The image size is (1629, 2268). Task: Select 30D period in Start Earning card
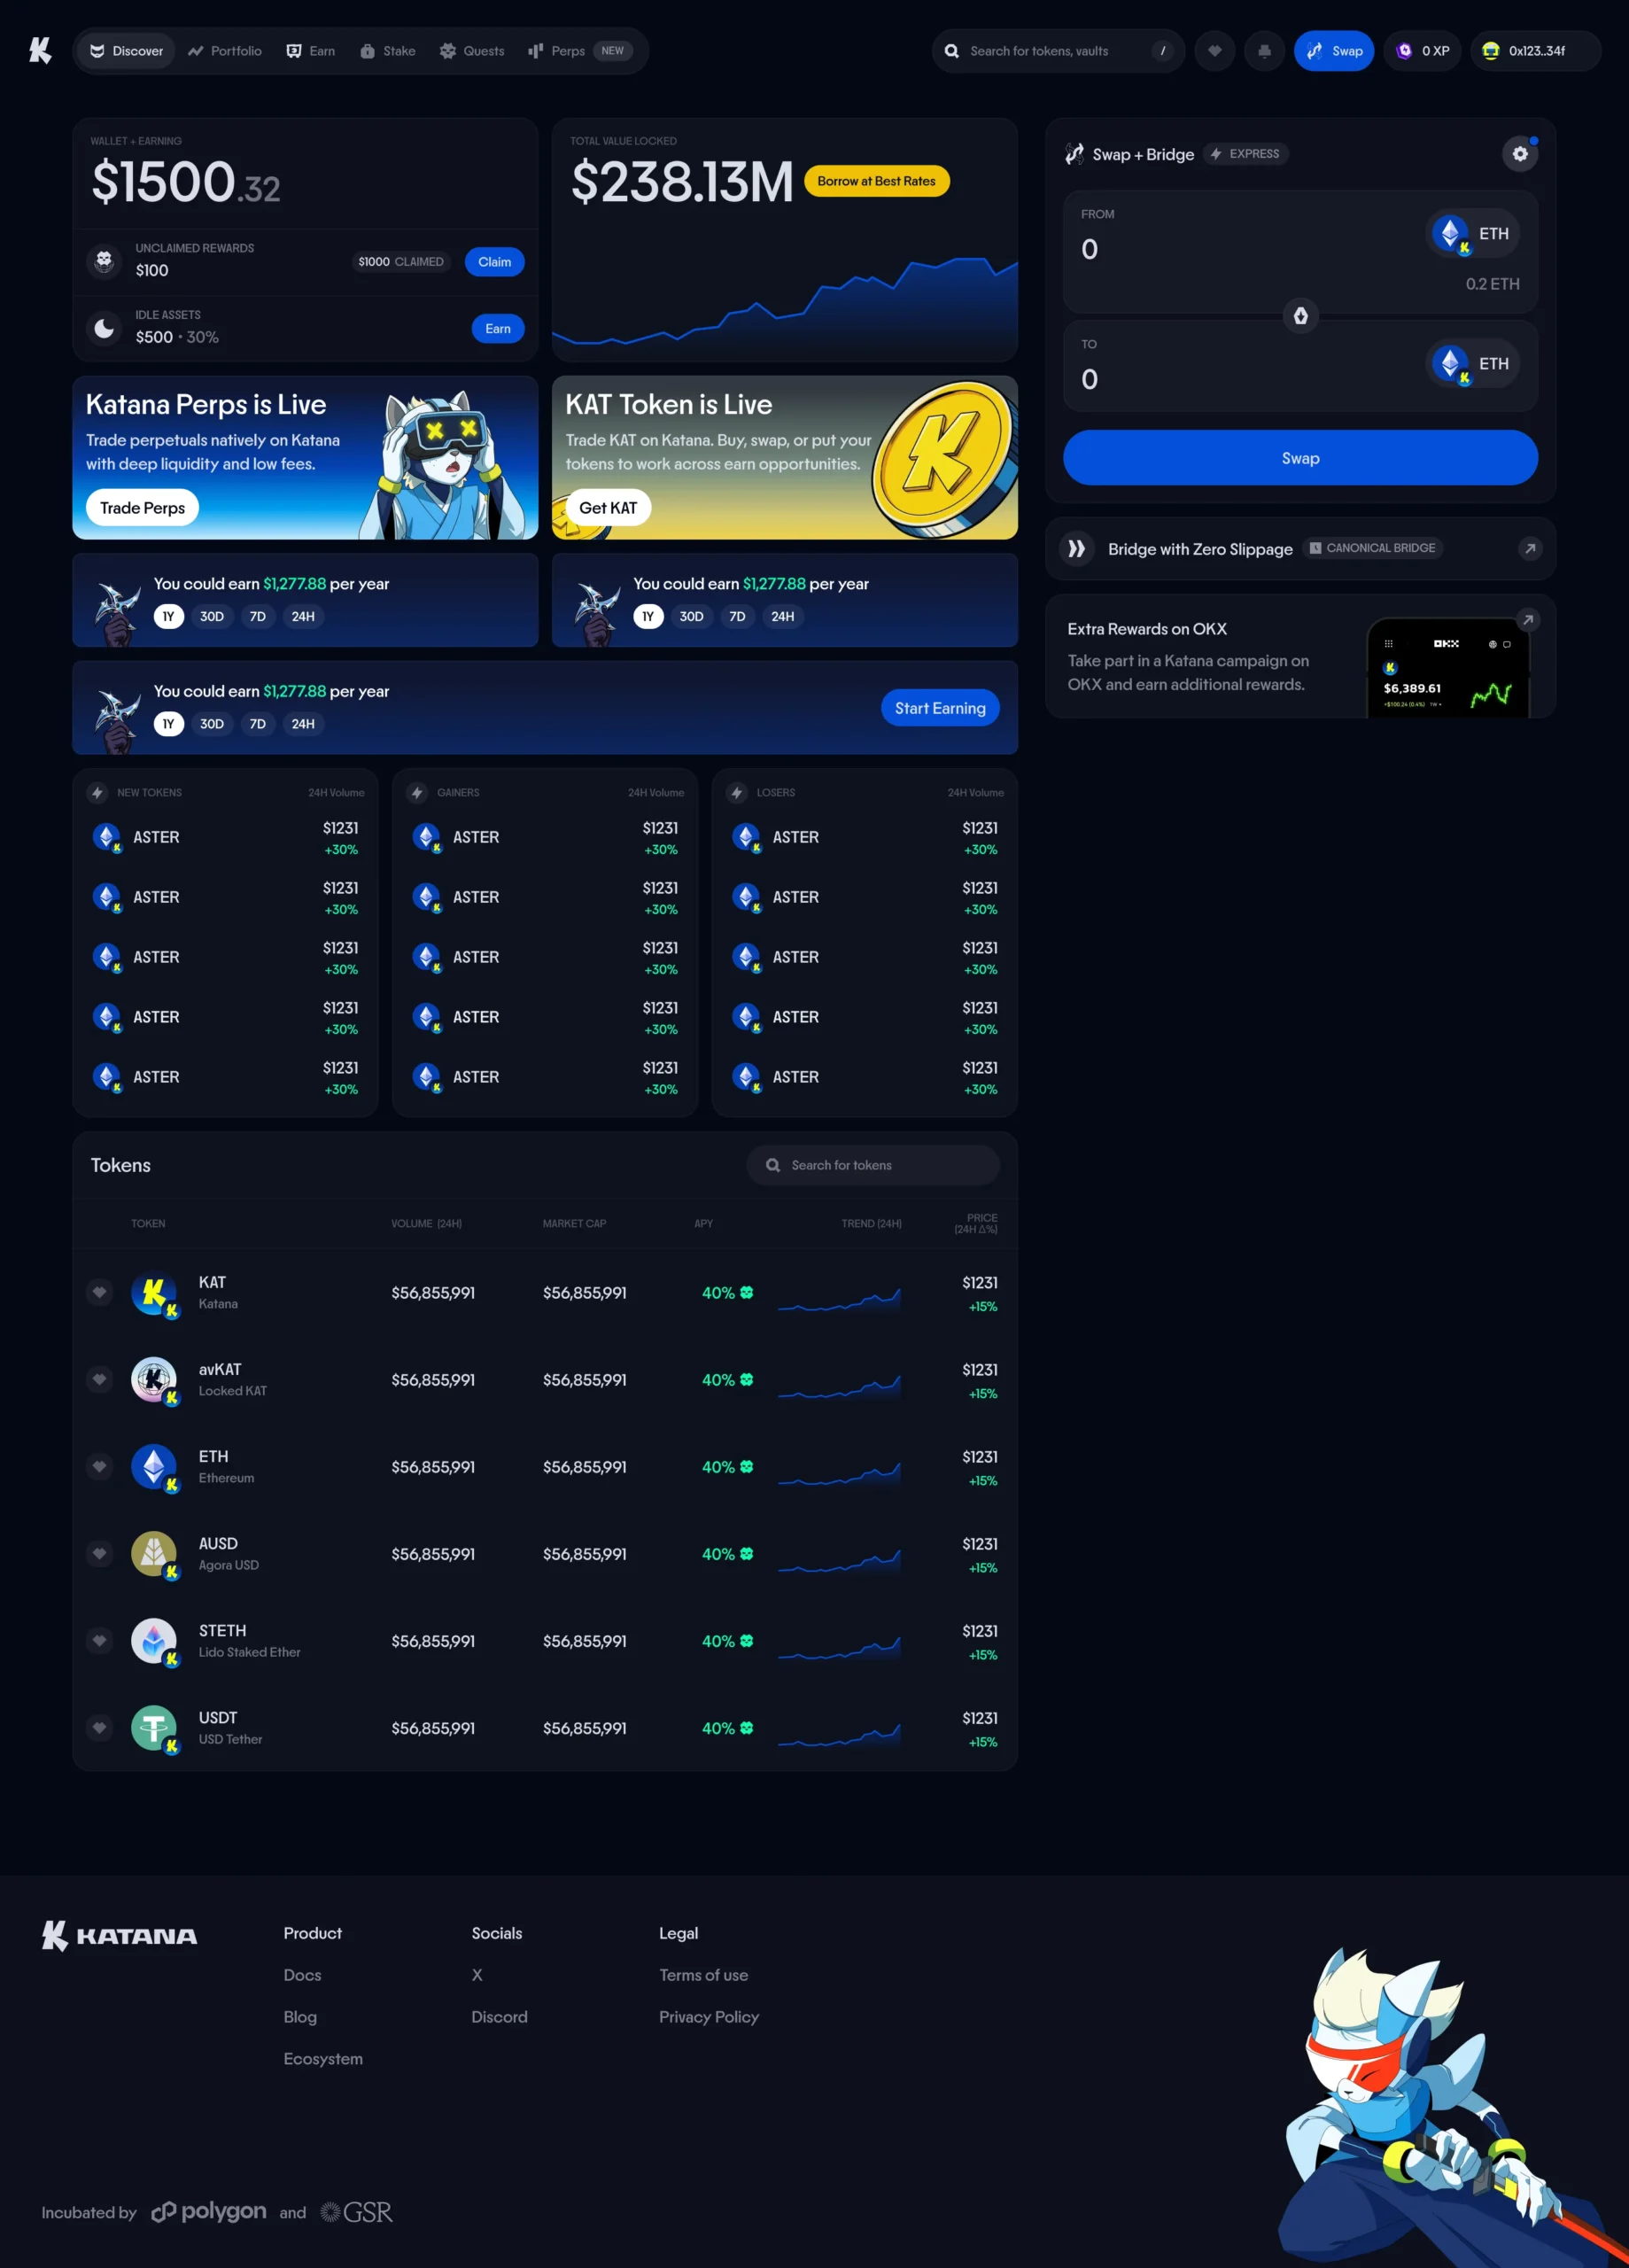[x=211, y=724]
